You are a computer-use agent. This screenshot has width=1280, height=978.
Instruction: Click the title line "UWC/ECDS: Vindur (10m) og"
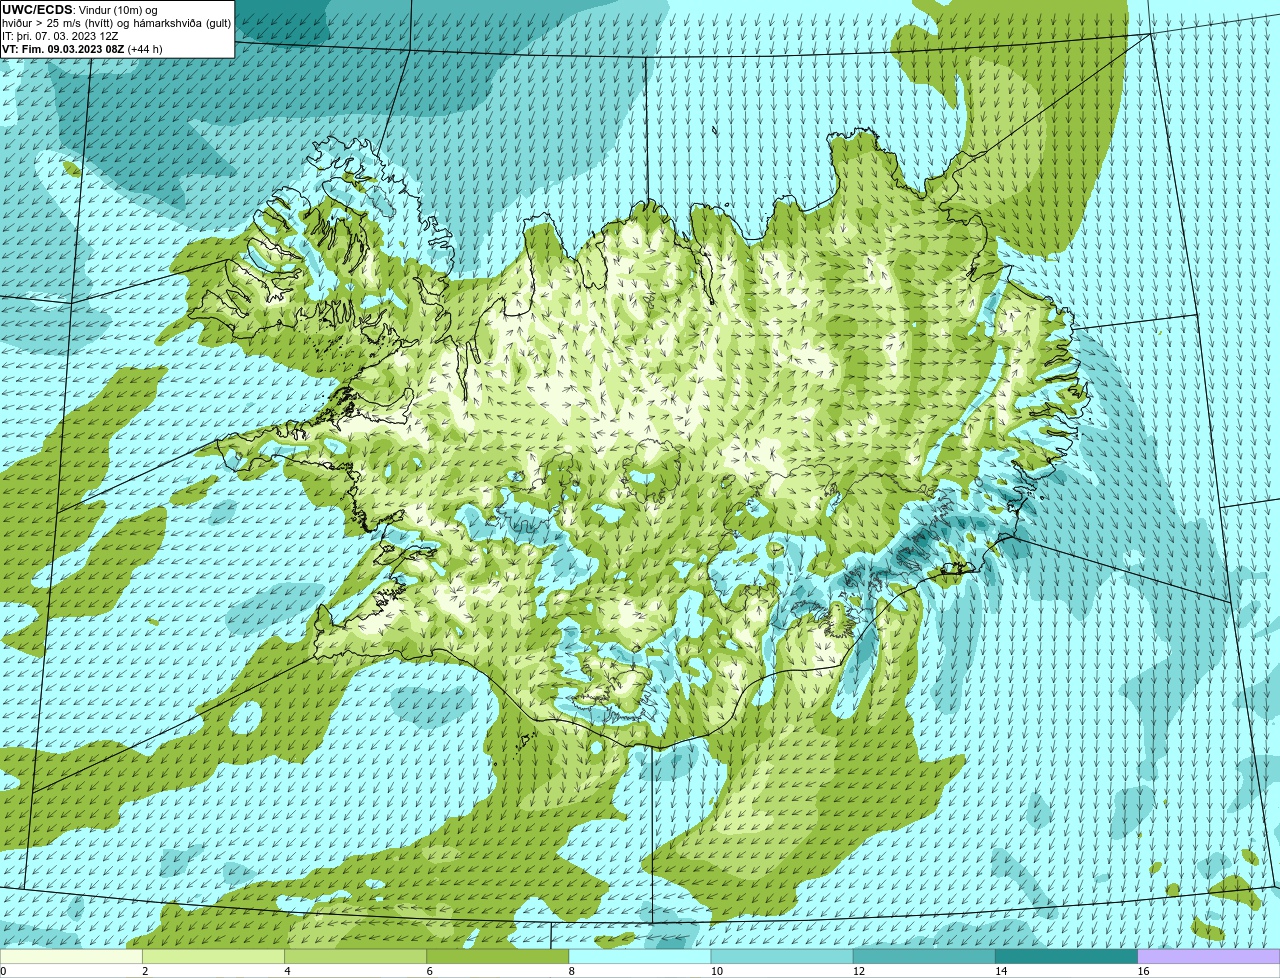[x=80, y=10]
